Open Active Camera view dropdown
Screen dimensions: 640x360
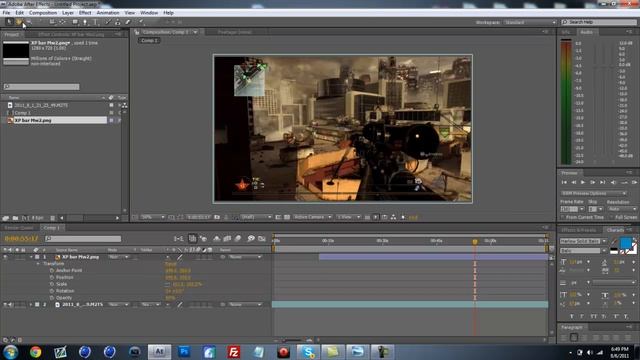coord(312,217)
